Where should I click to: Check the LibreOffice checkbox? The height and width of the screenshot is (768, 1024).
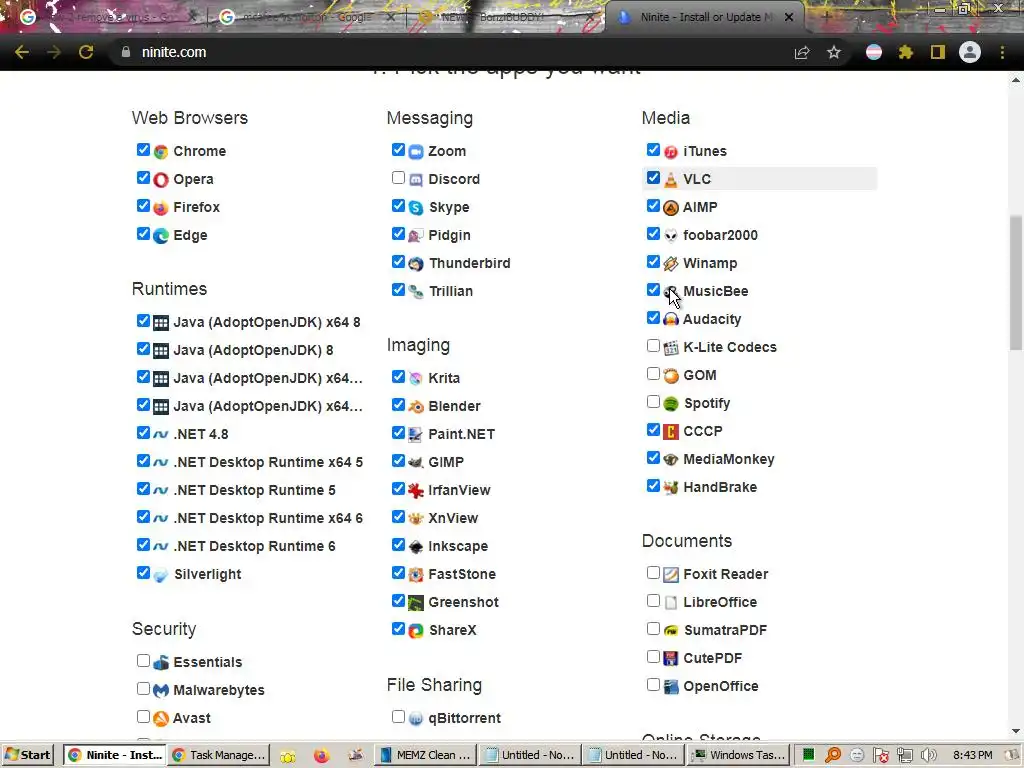pyautogui.click(x=653, y=601)
